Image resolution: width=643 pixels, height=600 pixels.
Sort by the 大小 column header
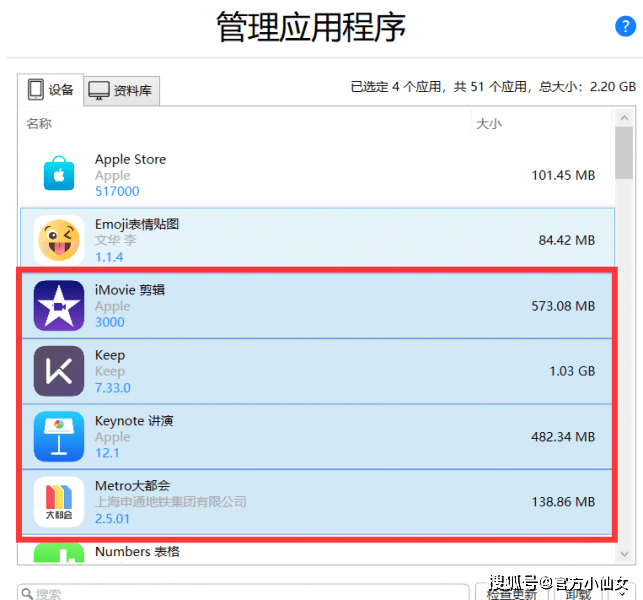tap(489, 123)
